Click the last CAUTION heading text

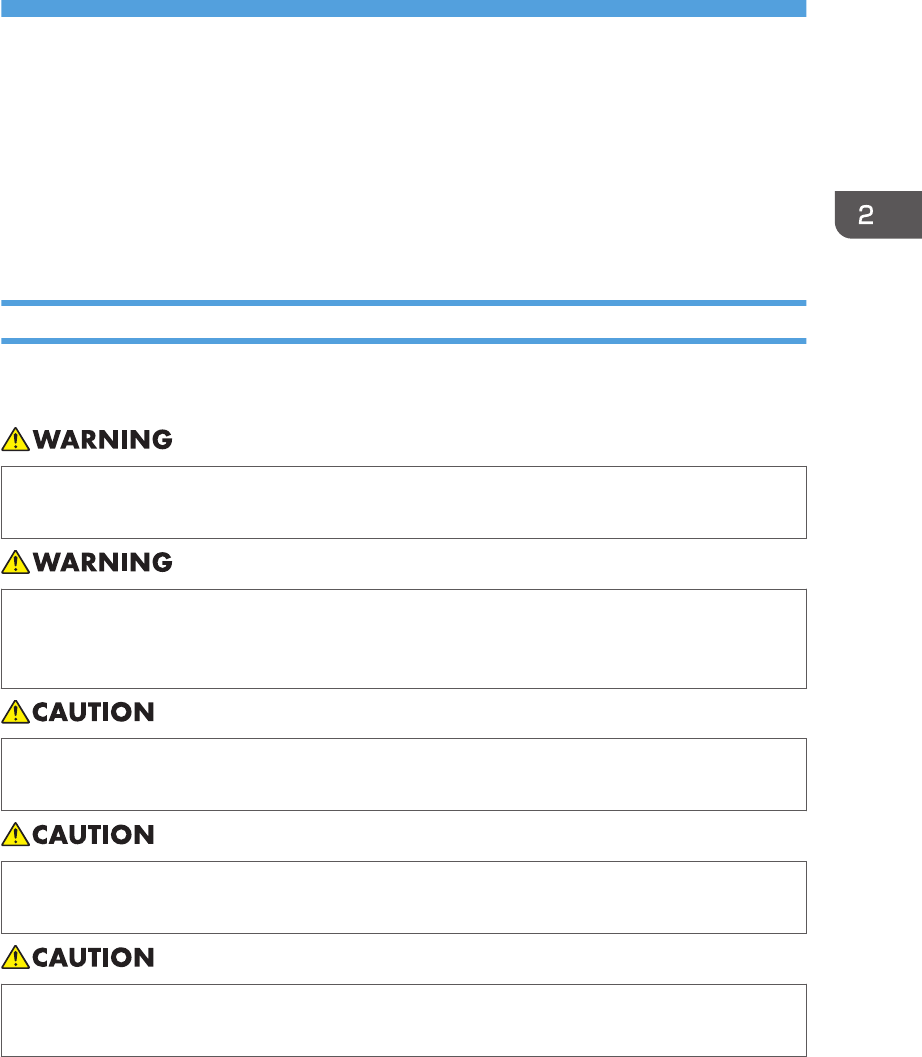(92, 958)
